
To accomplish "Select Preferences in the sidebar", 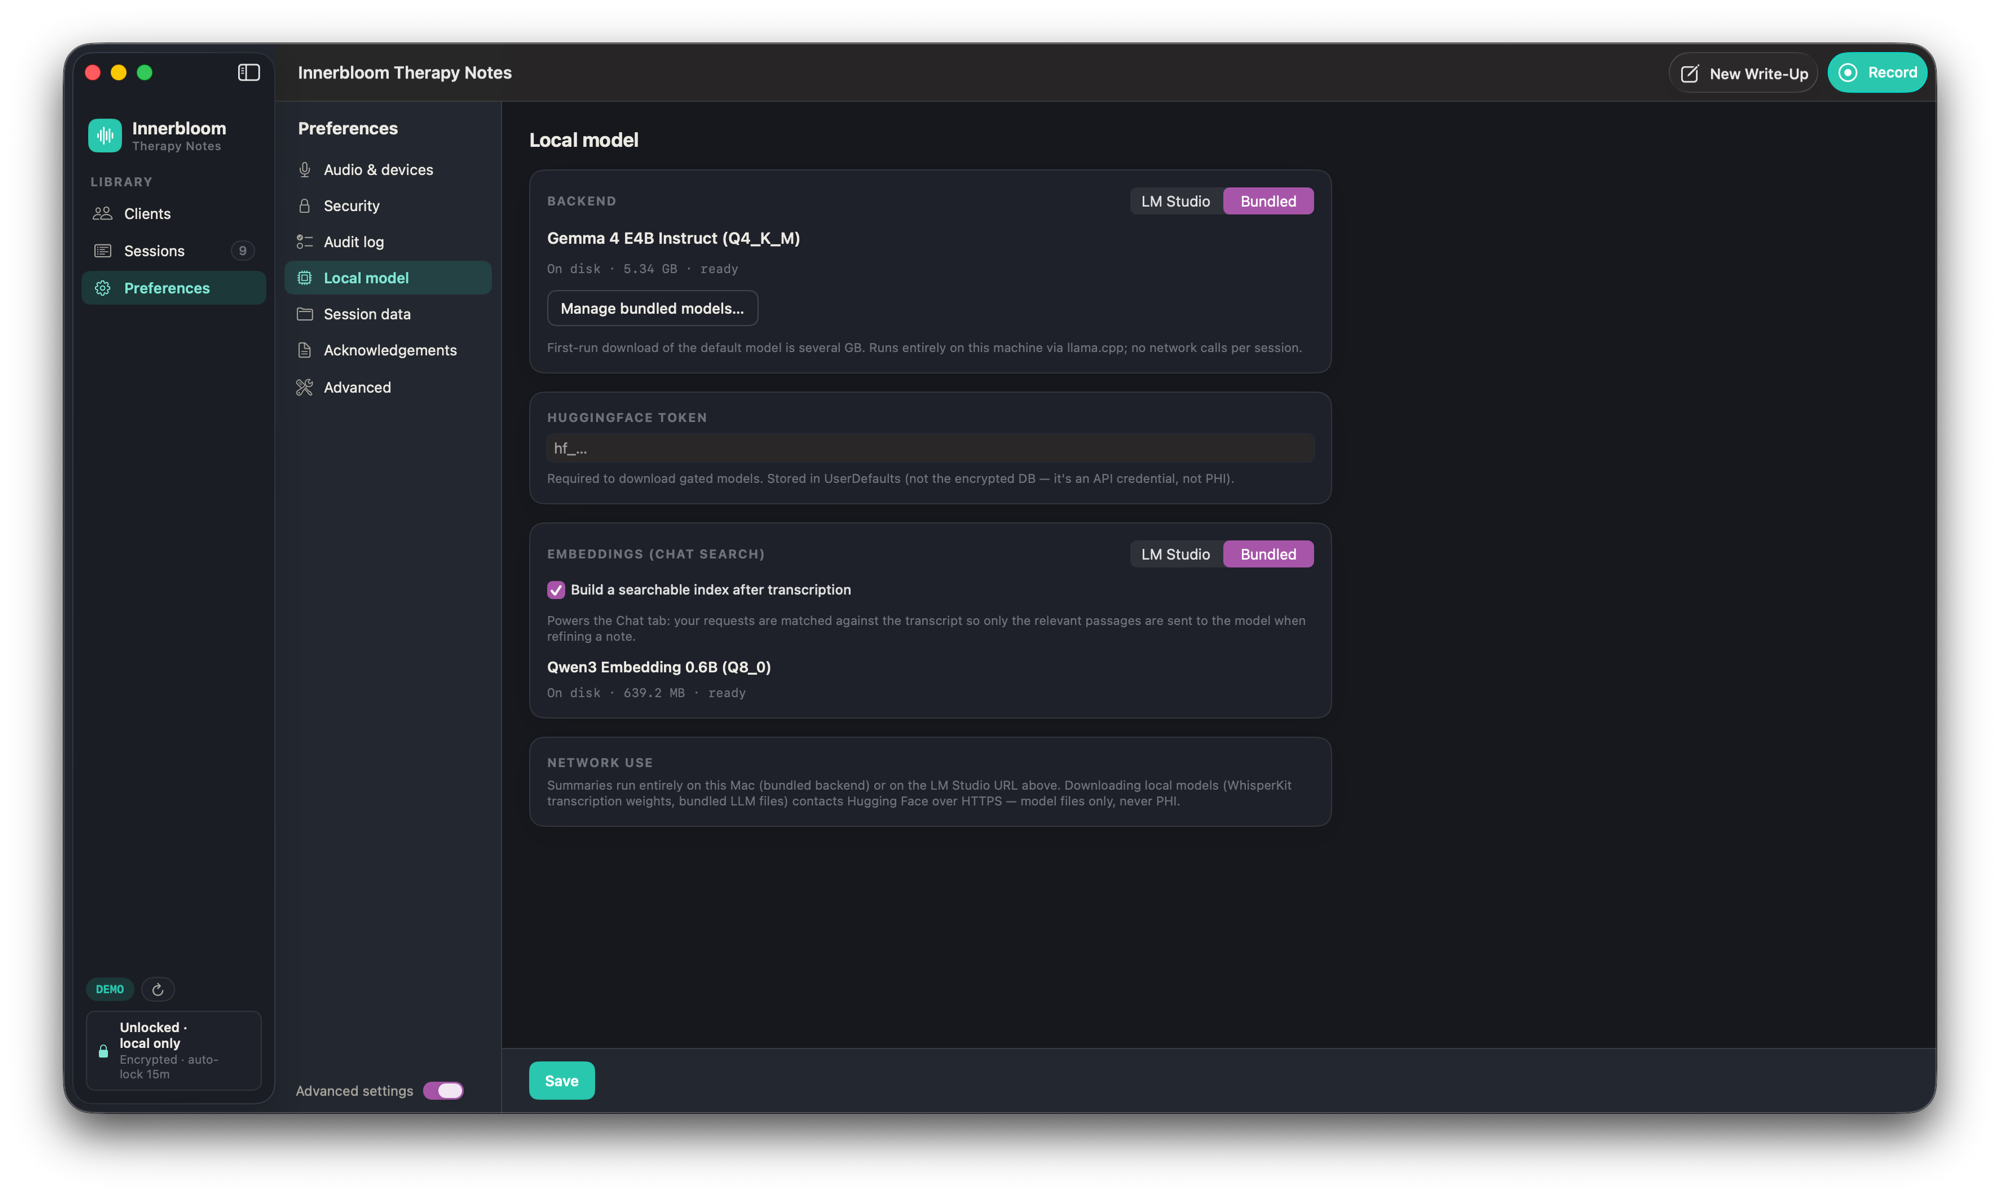I will 173,288.
